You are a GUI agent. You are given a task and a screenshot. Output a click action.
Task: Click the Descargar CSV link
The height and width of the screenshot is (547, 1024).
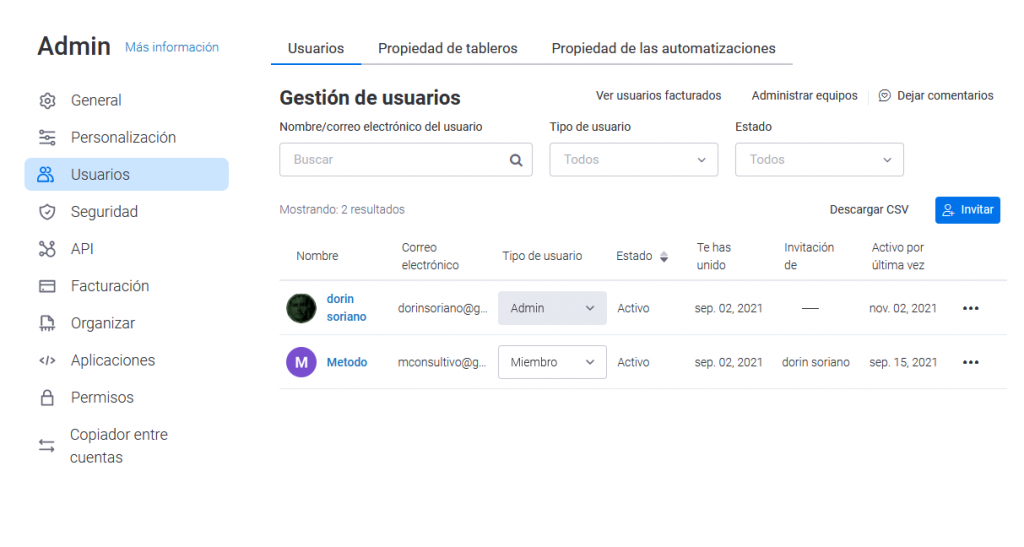[869, 210]
